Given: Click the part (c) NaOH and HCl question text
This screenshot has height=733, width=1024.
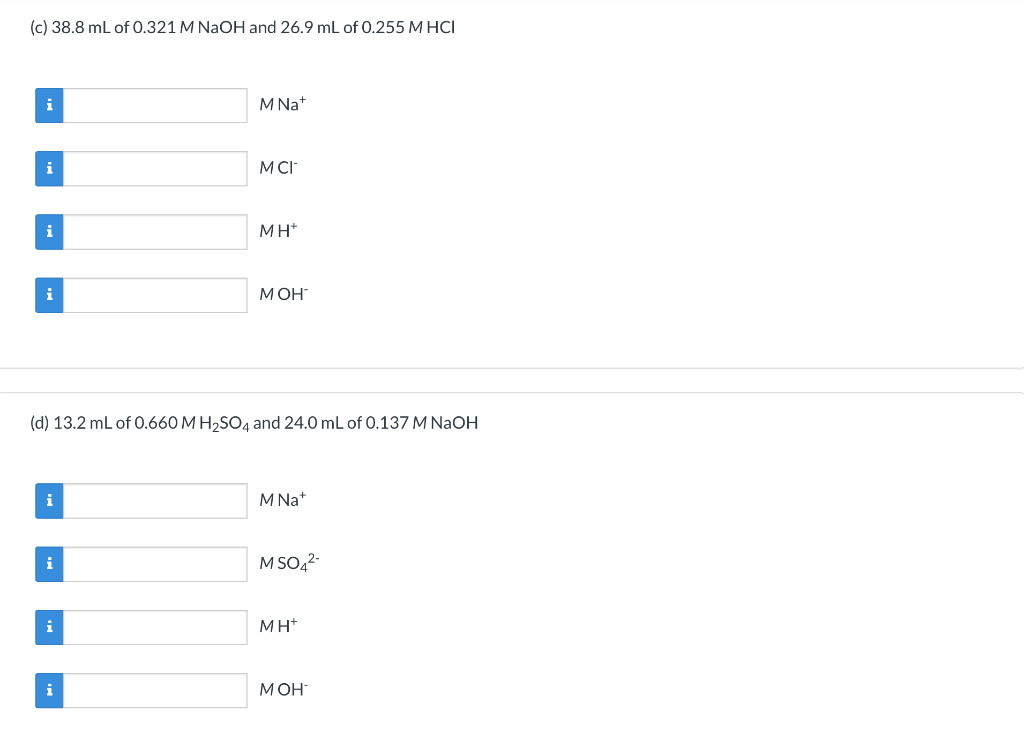Looking at the screenshot, I should click(x=242, y=27).
